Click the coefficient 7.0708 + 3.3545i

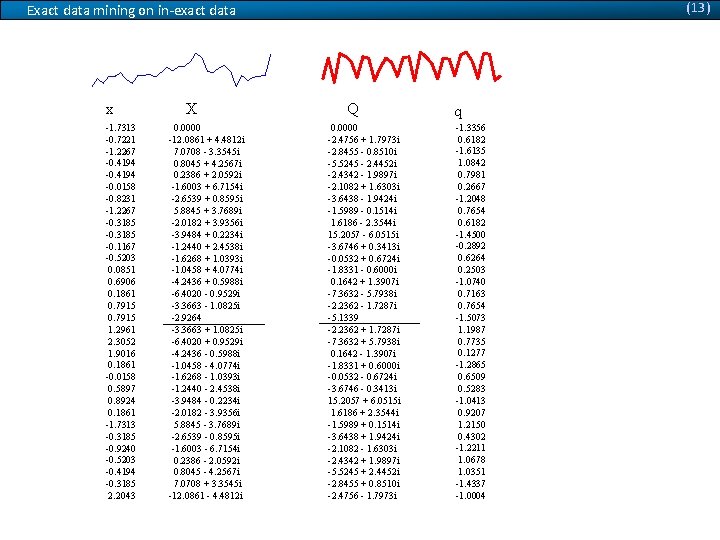tap(208, 484)
